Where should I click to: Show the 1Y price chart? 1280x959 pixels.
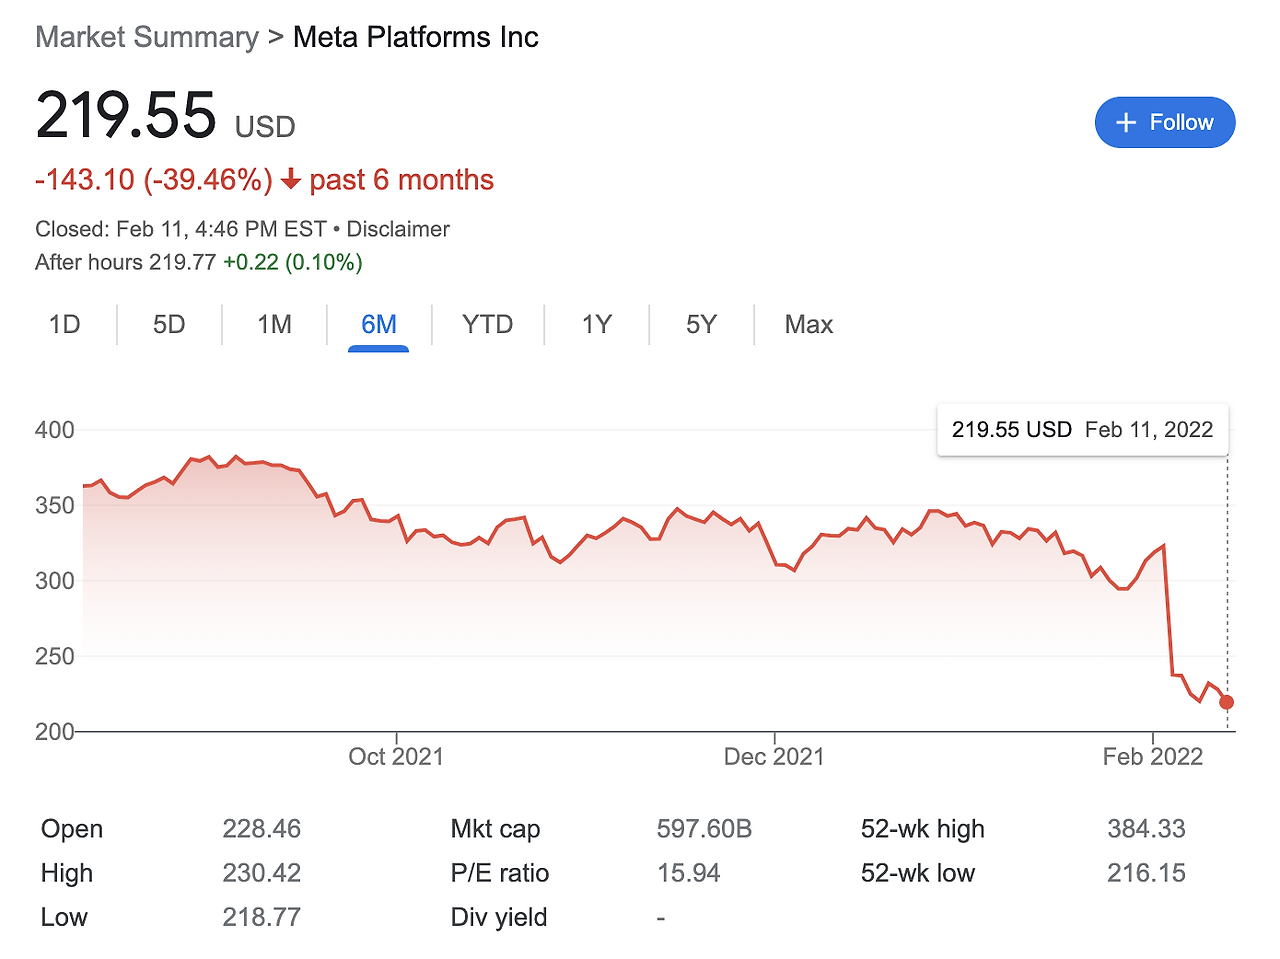click(x=596, y=325)
